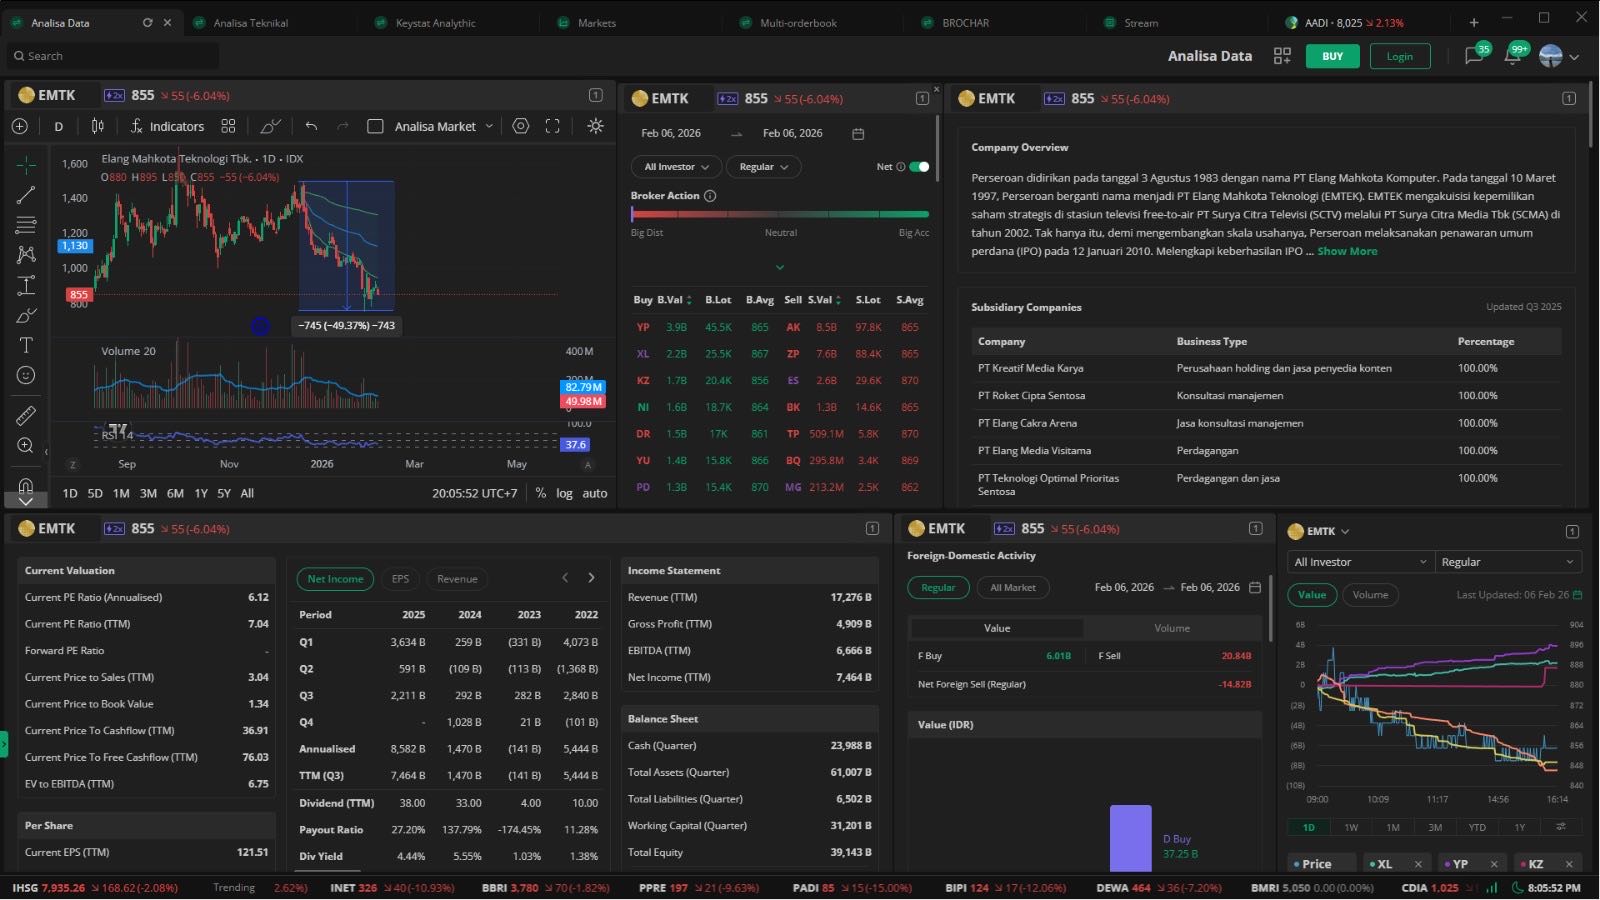
Task: Expand the All Investor dropdown in broker panel
Action: 676,167
